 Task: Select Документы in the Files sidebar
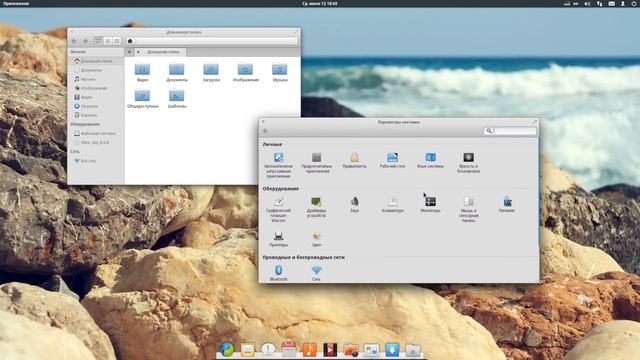click(x=96, y=70)
